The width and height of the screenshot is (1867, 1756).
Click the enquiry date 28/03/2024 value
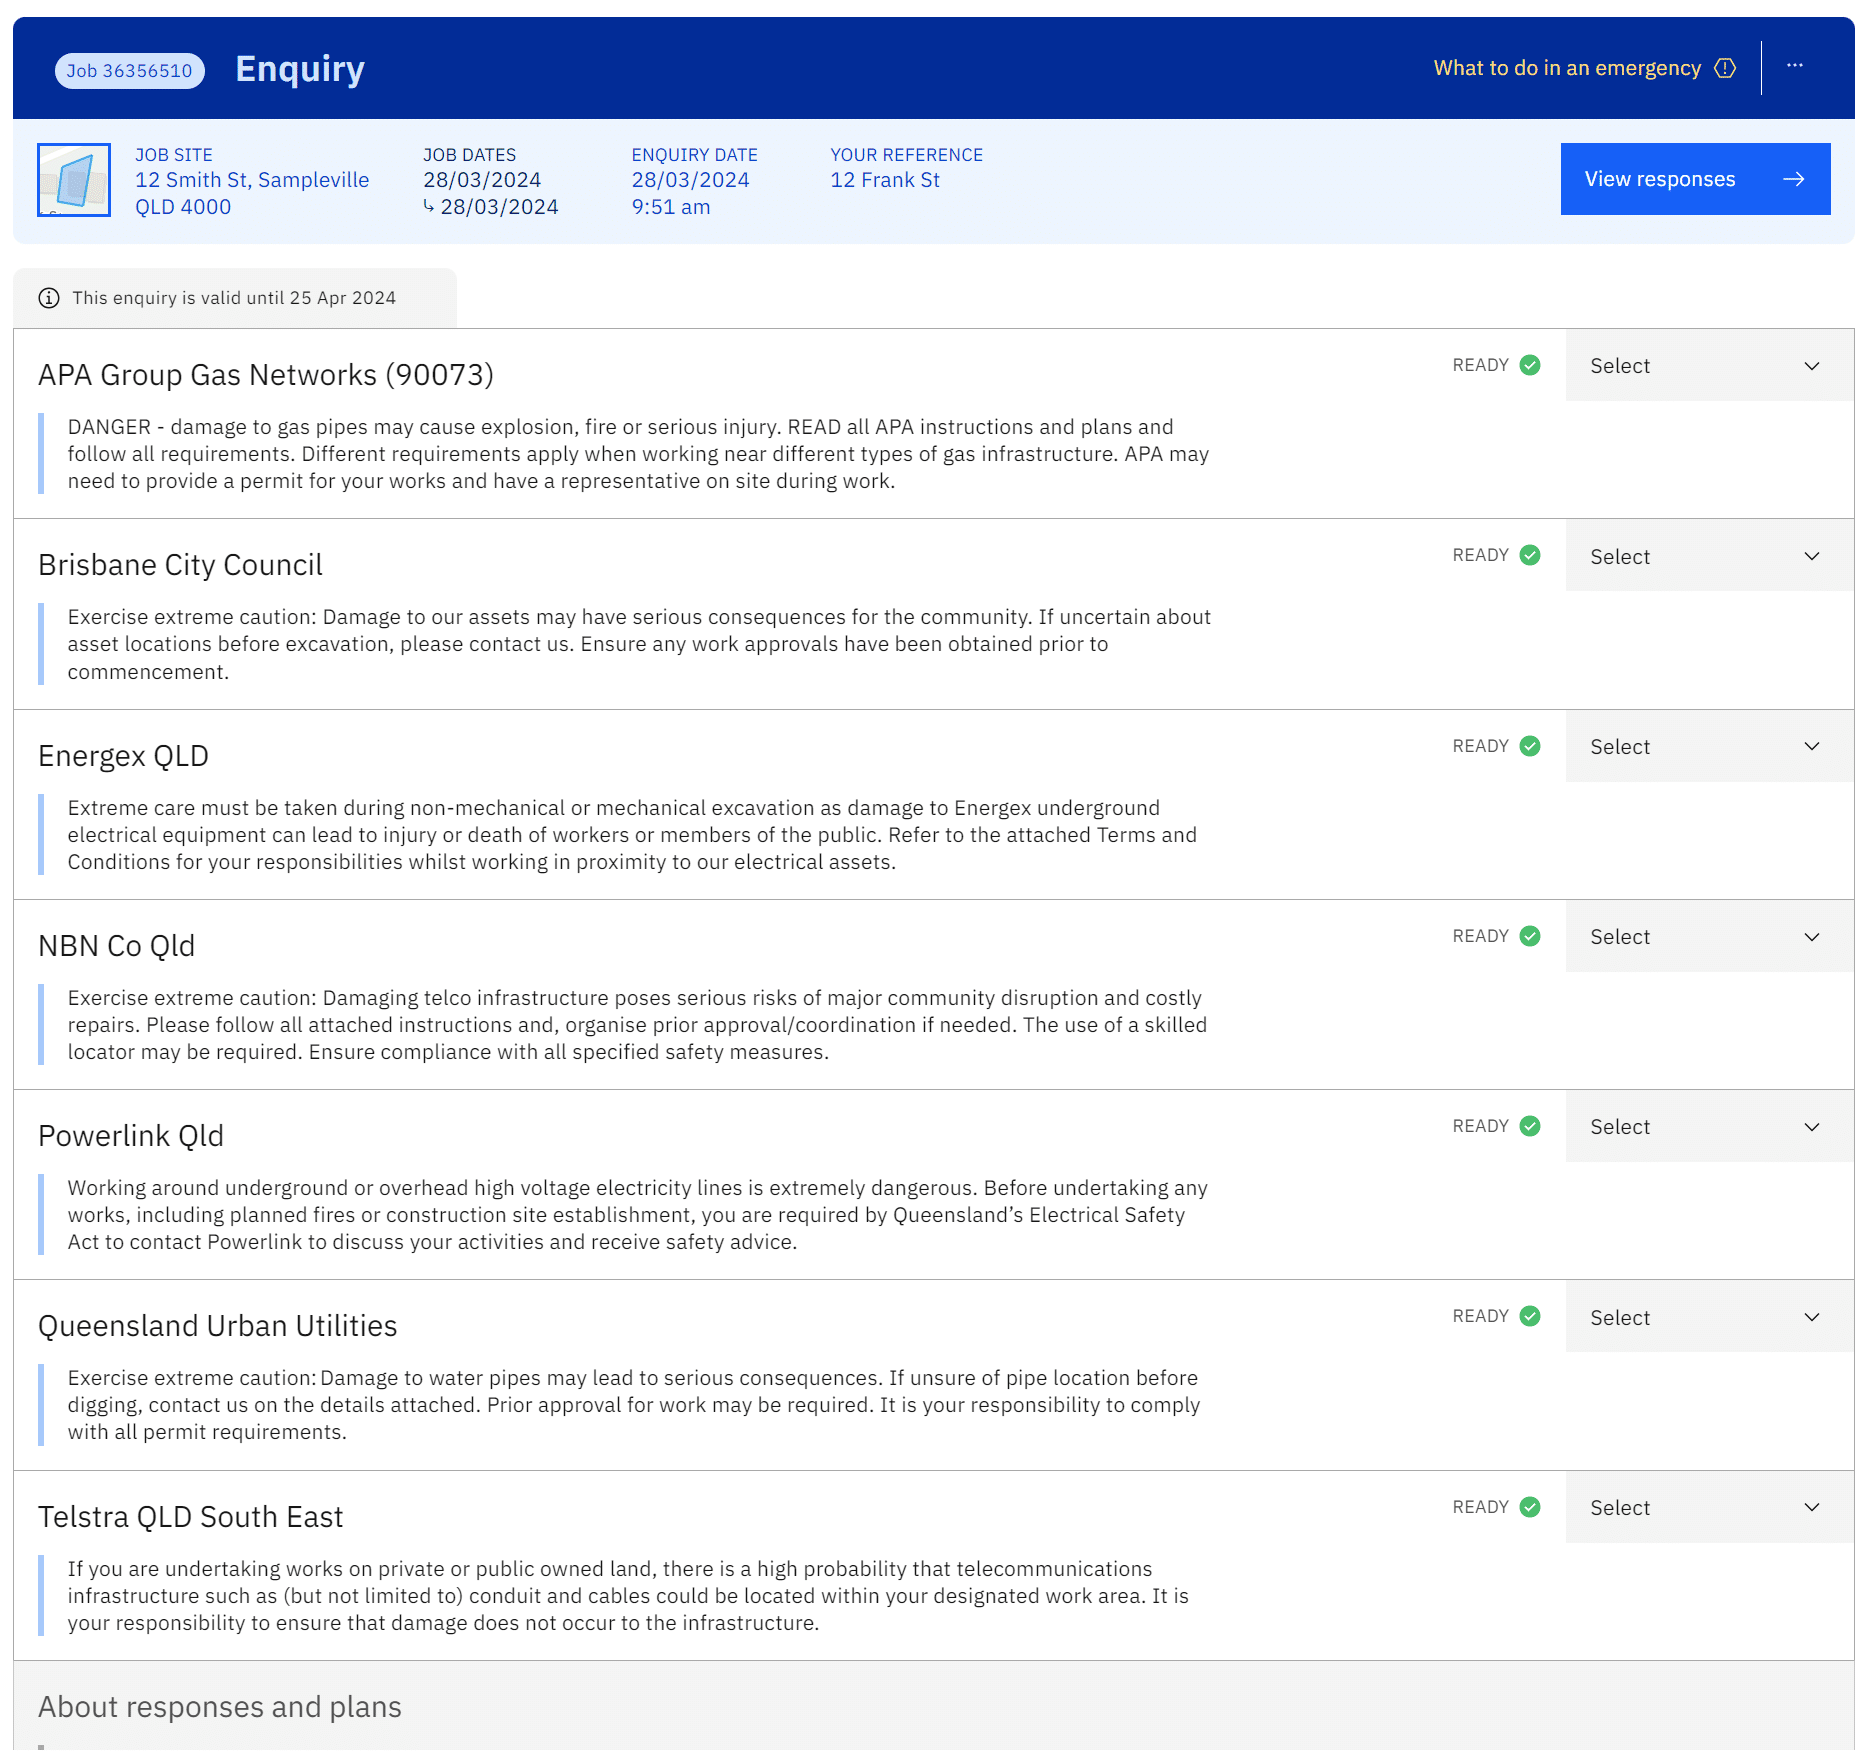pos(690,180)
